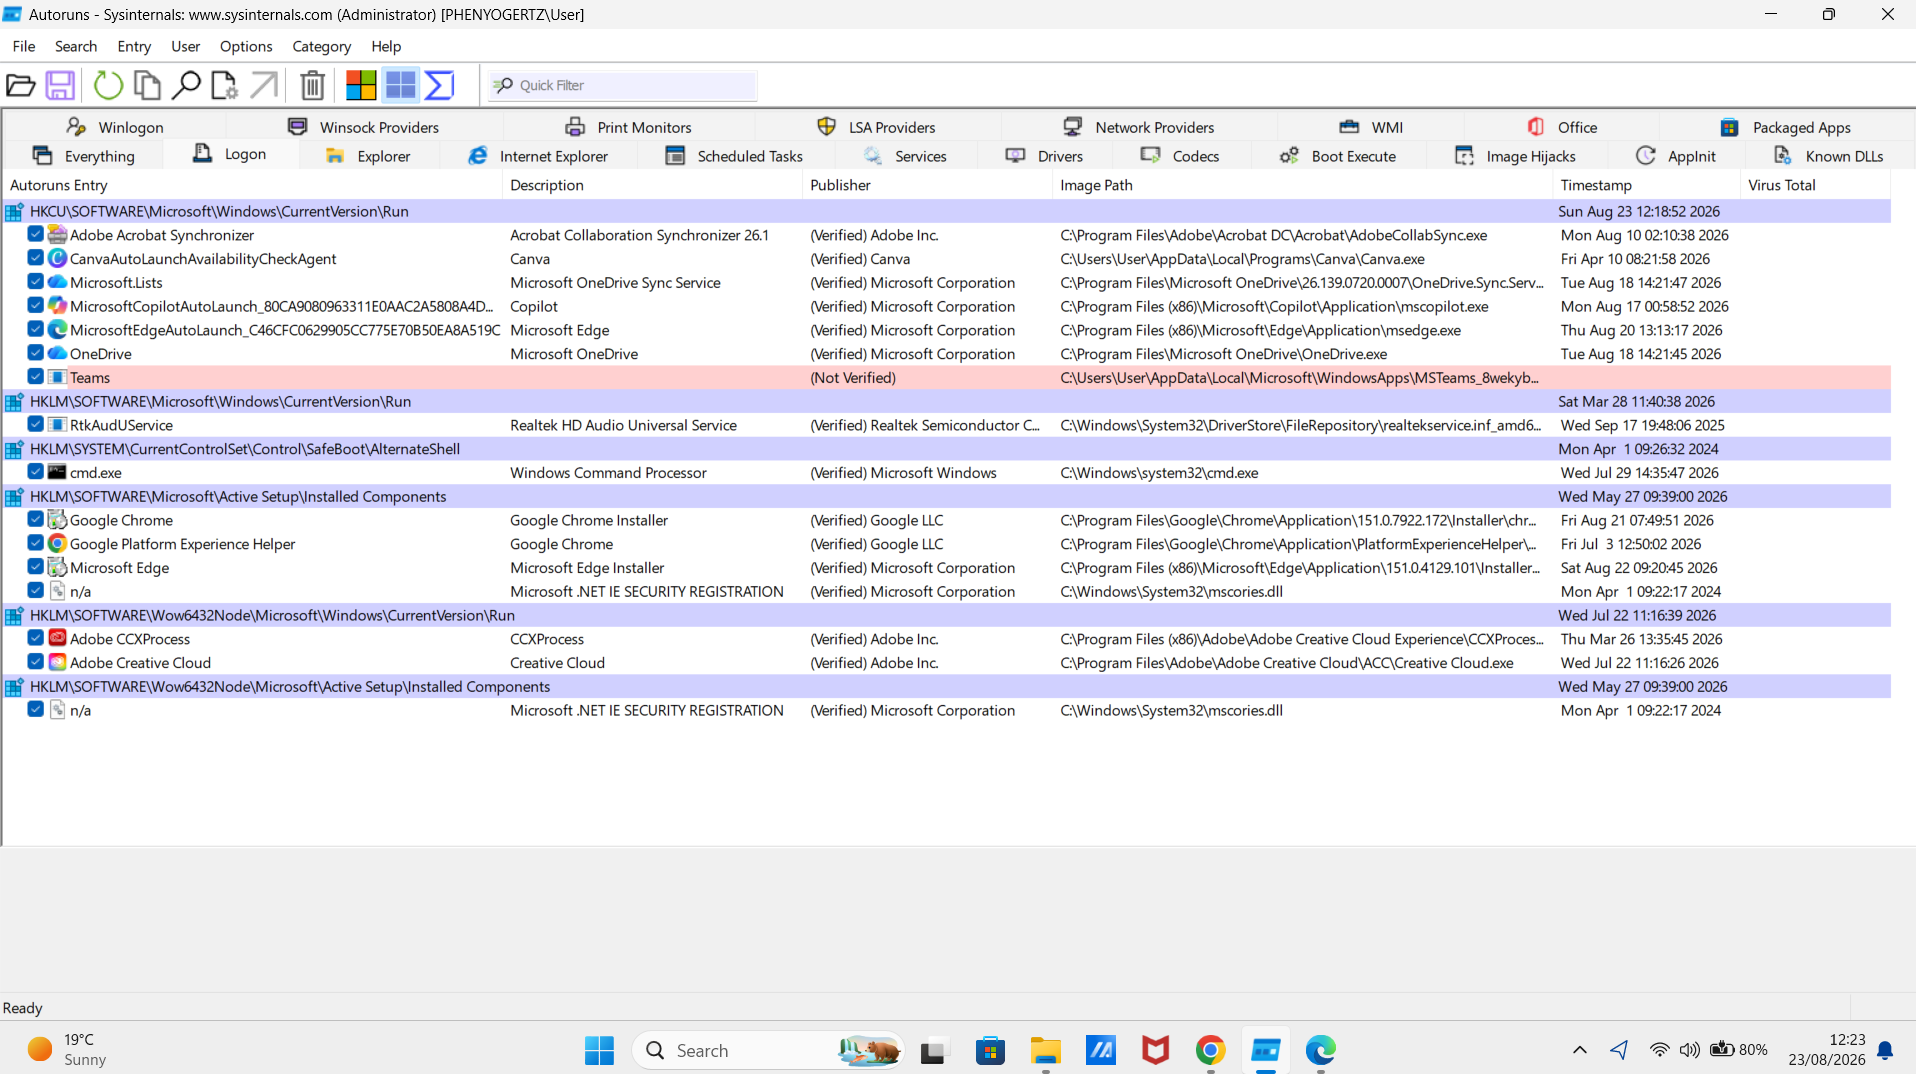Disable the OneDrive startup entry checkbox
This screenshot has width=1916, height=1074.
click(35, 353)
